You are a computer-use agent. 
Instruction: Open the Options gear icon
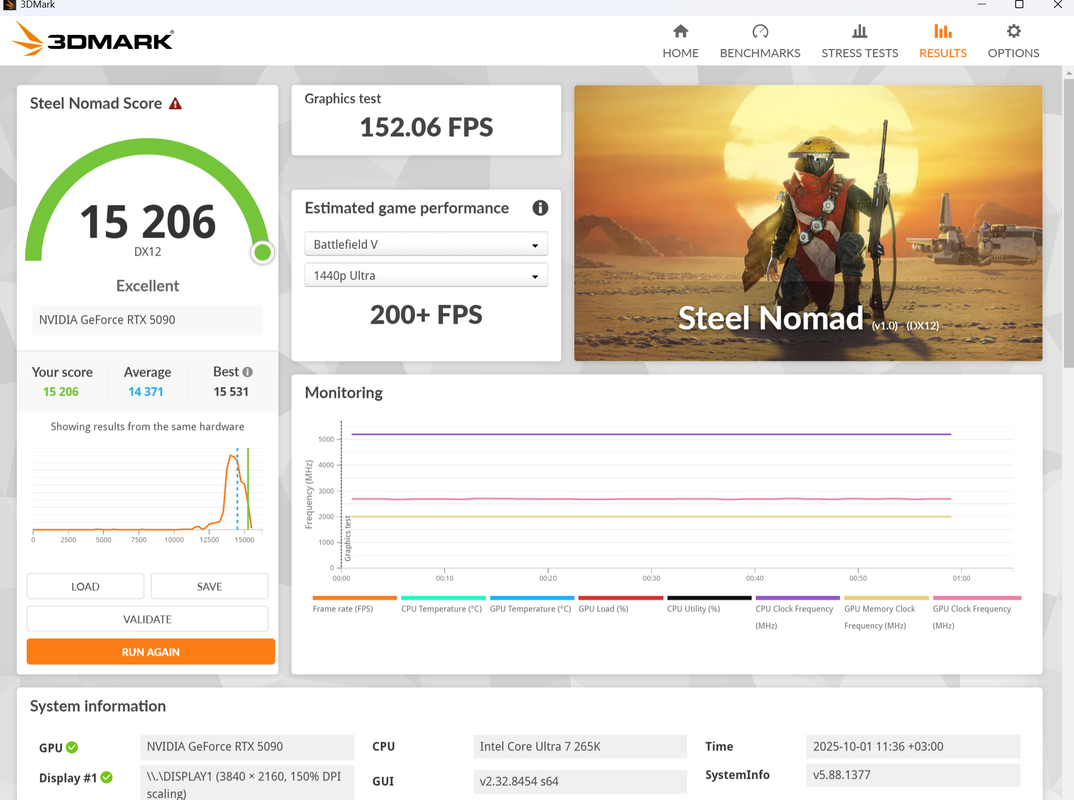(1014, 32)
